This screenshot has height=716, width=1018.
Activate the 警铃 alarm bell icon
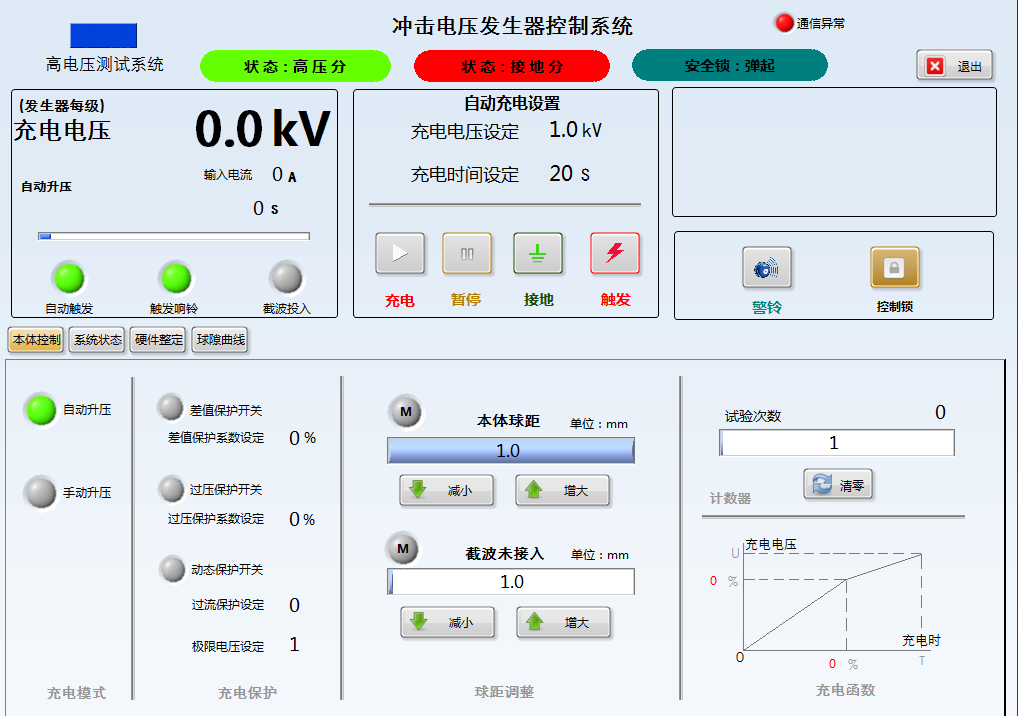click(767, 268)
